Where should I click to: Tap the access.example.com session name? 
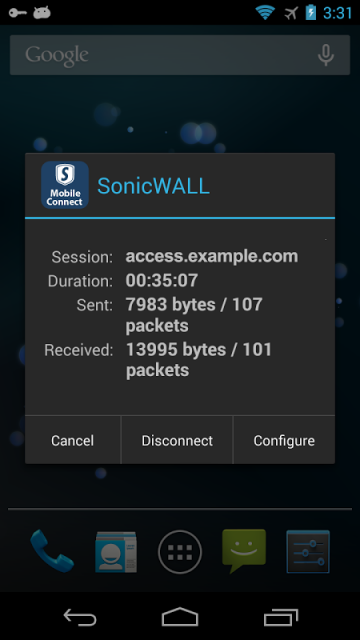[212, 256]
